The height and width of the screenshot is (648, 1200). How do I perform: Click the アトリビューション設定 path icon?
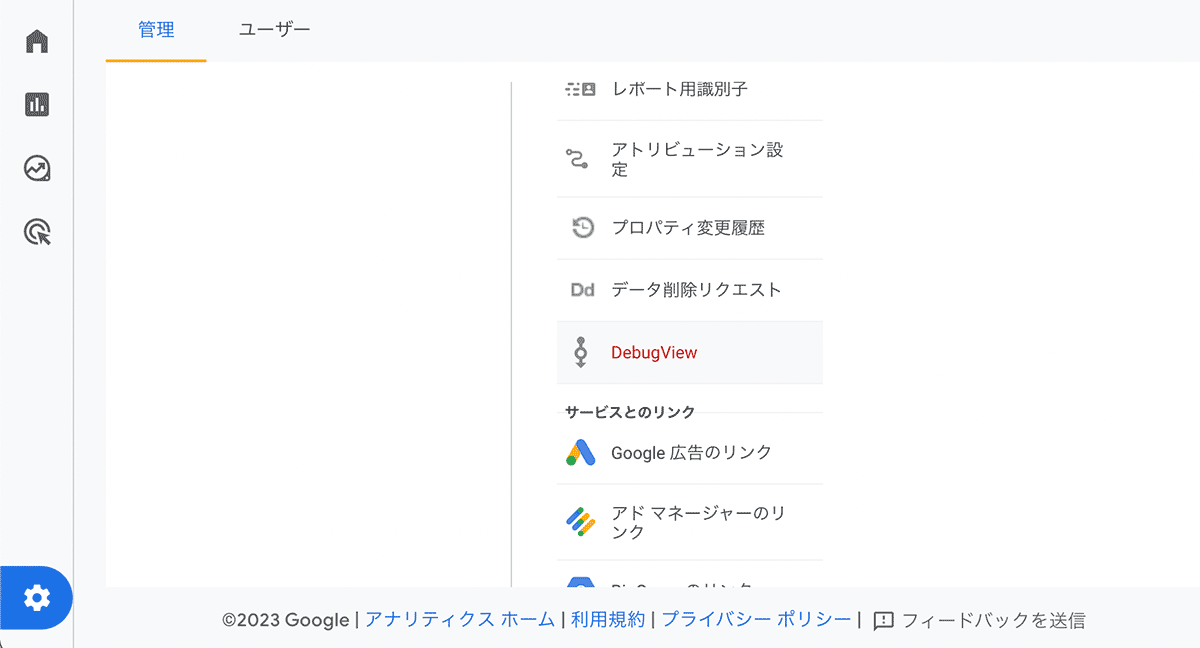(x=578, y=159)
